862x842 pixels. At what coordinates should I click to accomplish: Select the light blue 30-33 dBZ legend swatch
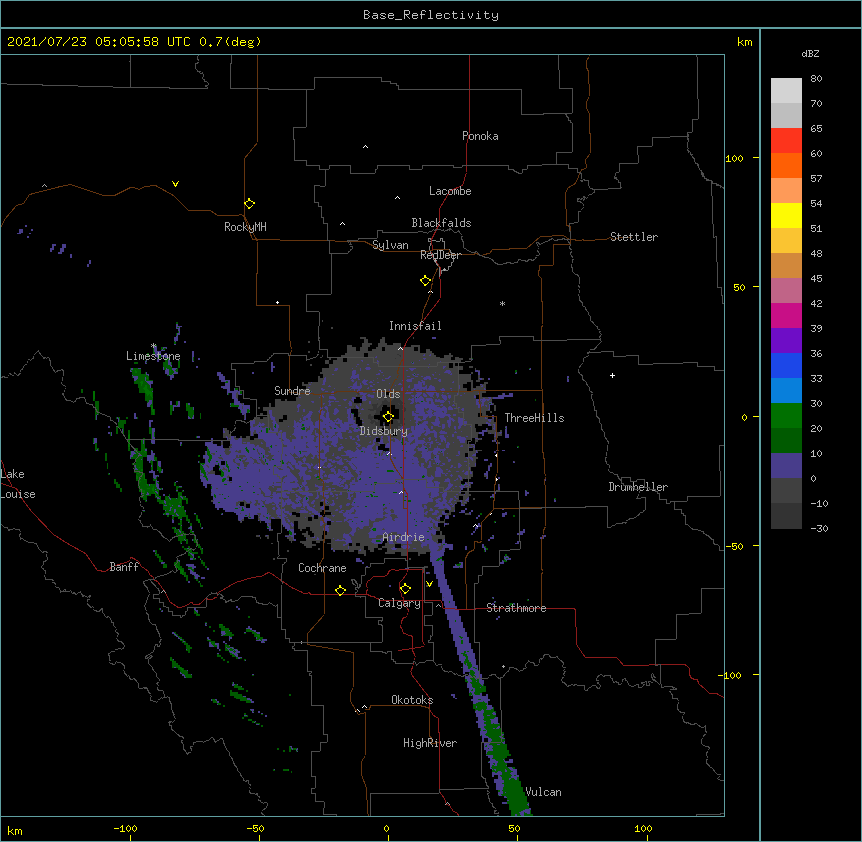(786, 391)
